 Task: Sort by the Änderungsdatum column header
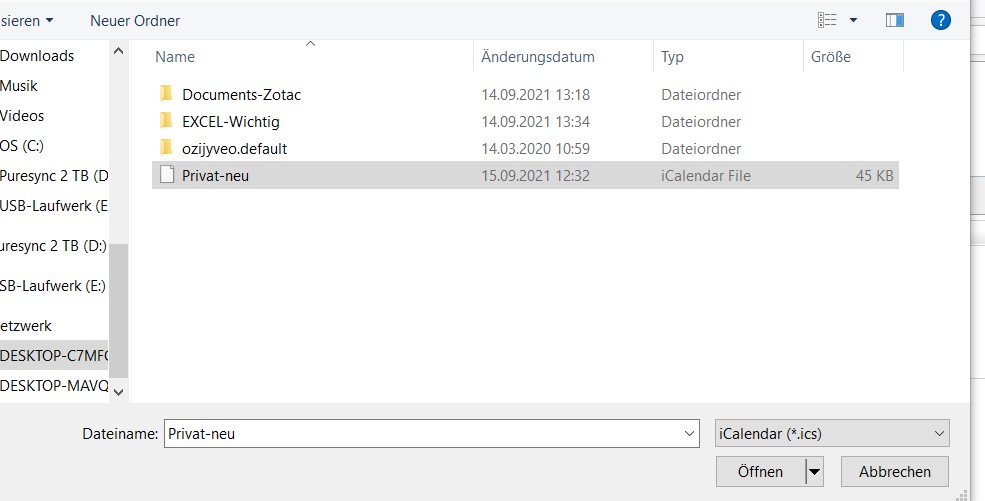click(538, 57)
